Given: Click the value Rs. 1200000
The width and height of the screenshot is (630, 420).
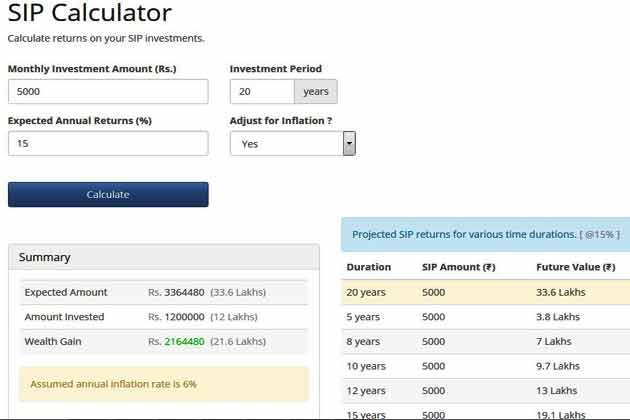Looking at the screenshot, I should coord(176,317).
